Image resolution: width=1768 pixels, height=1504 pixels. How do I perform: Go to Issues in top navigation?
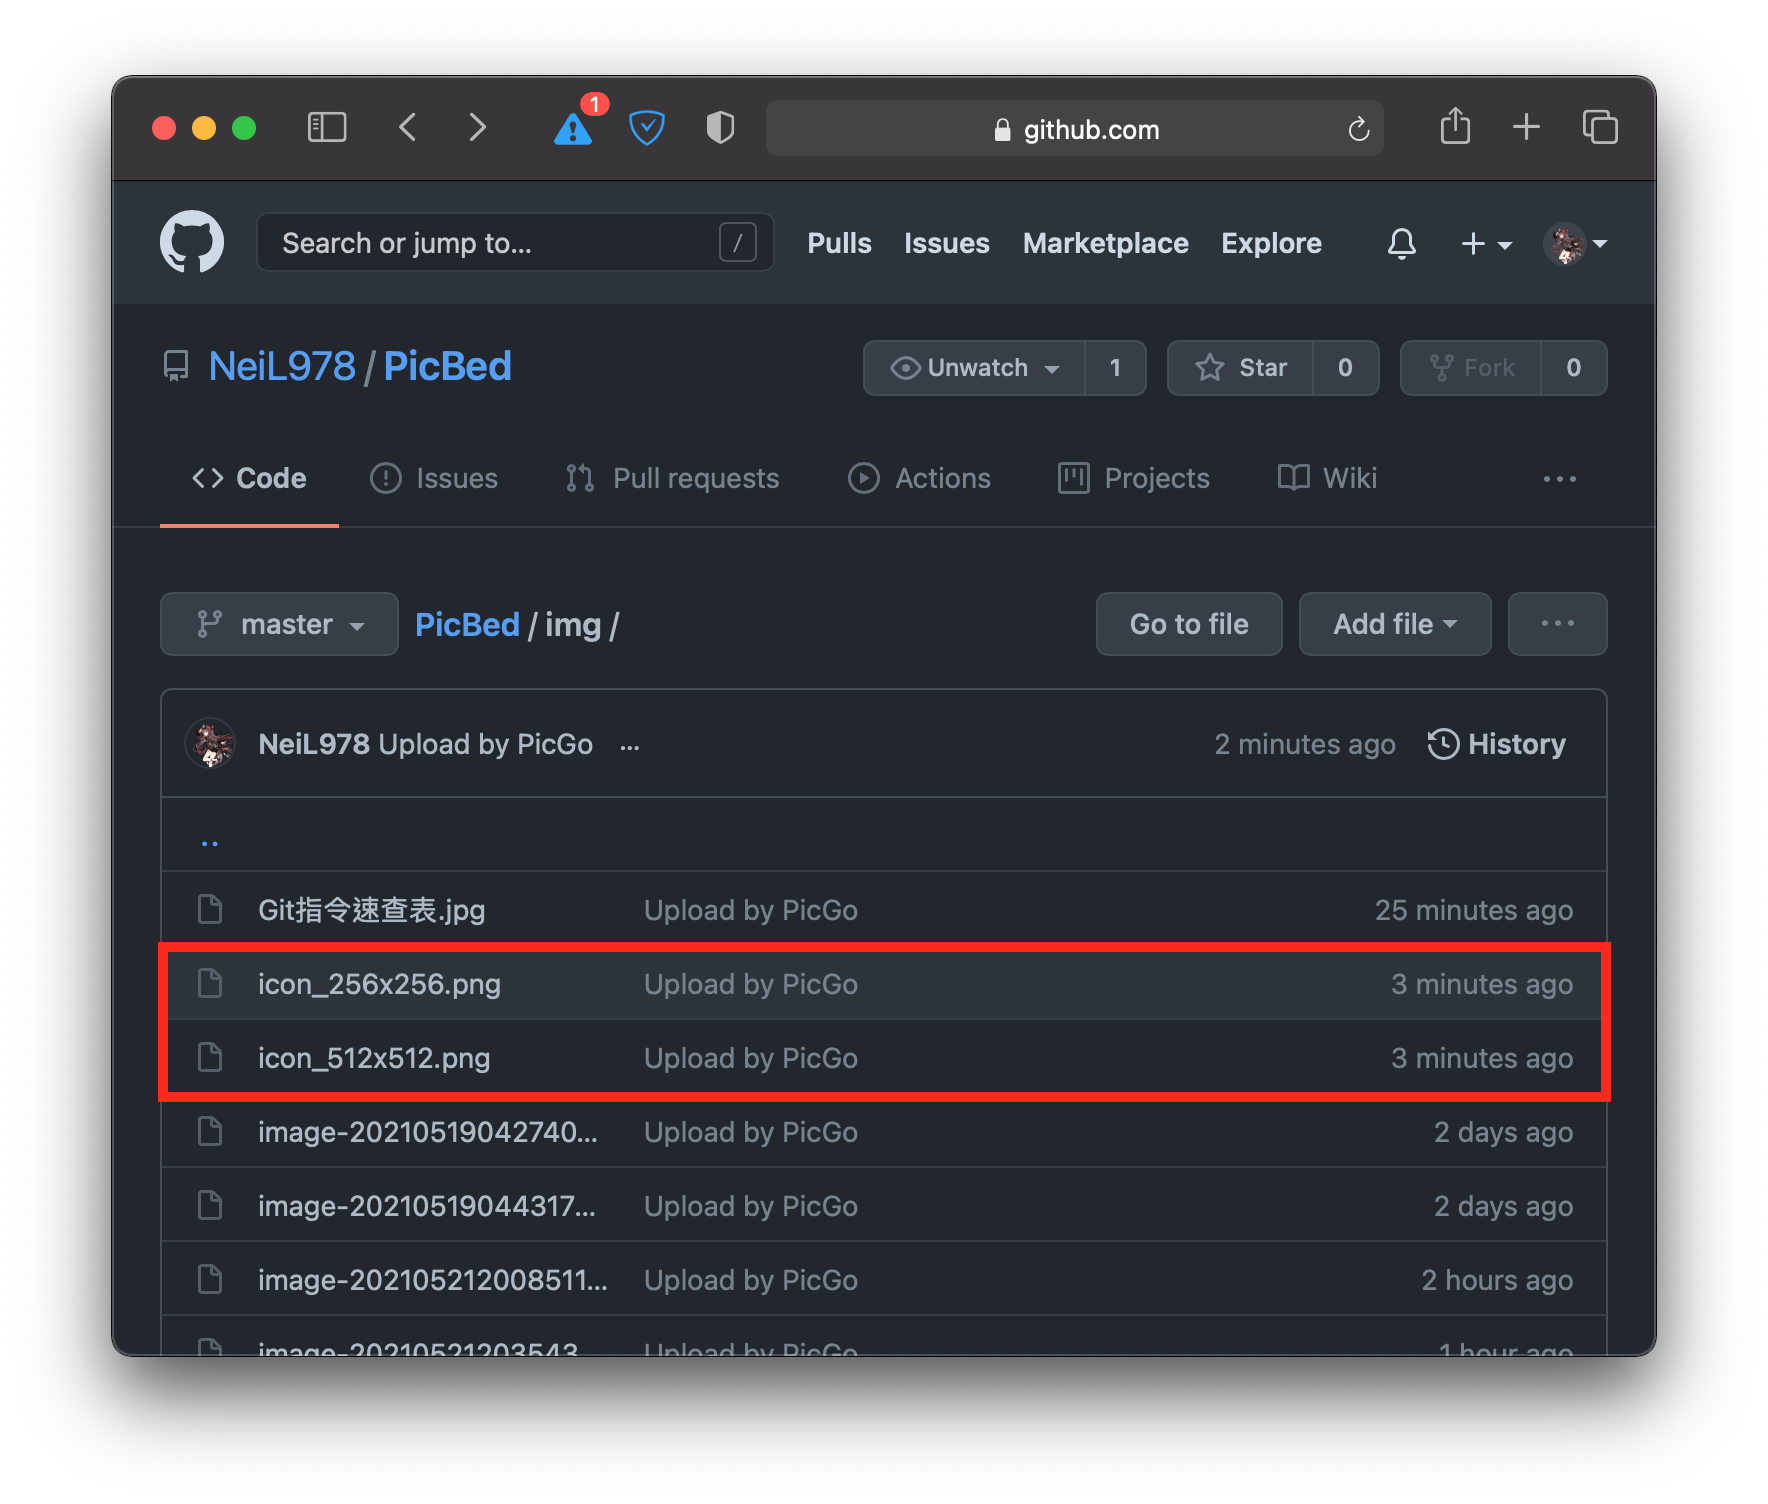(x=946, y=243)
